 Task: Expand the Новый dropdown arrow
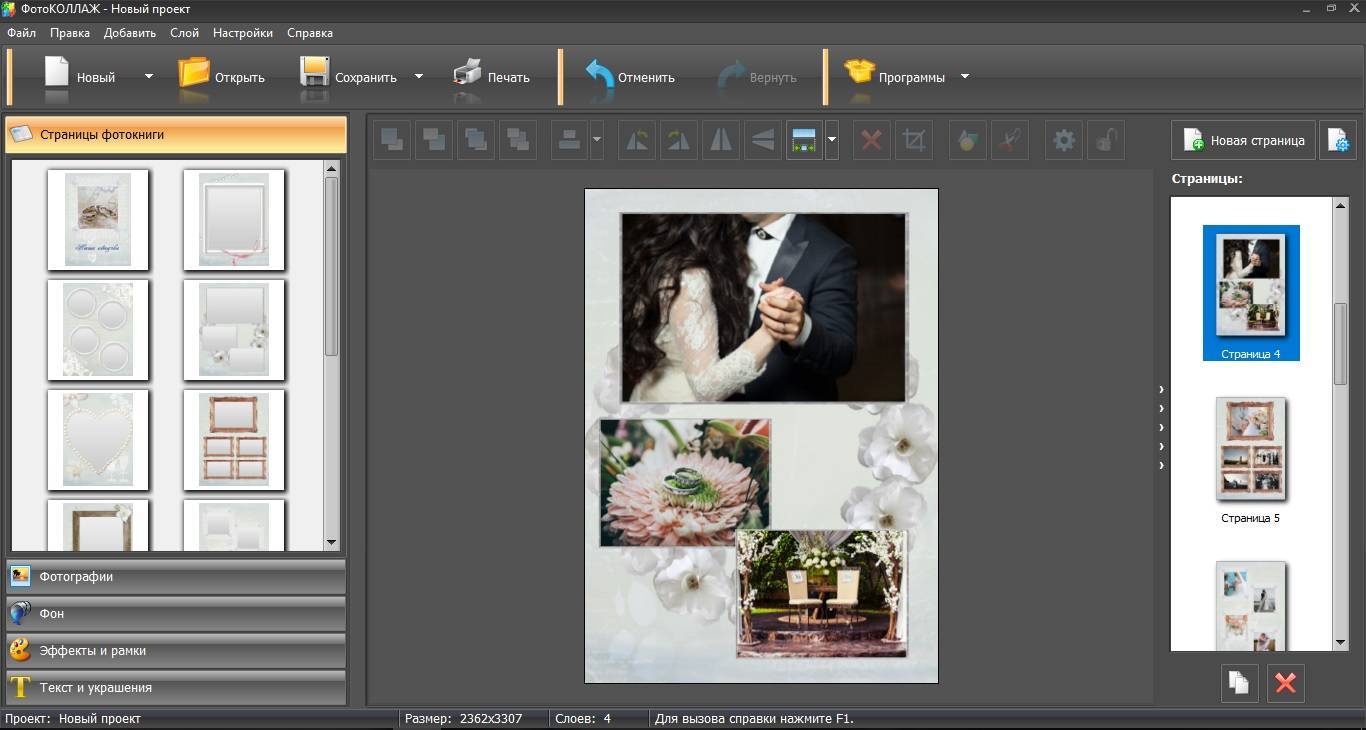[149, 77]
